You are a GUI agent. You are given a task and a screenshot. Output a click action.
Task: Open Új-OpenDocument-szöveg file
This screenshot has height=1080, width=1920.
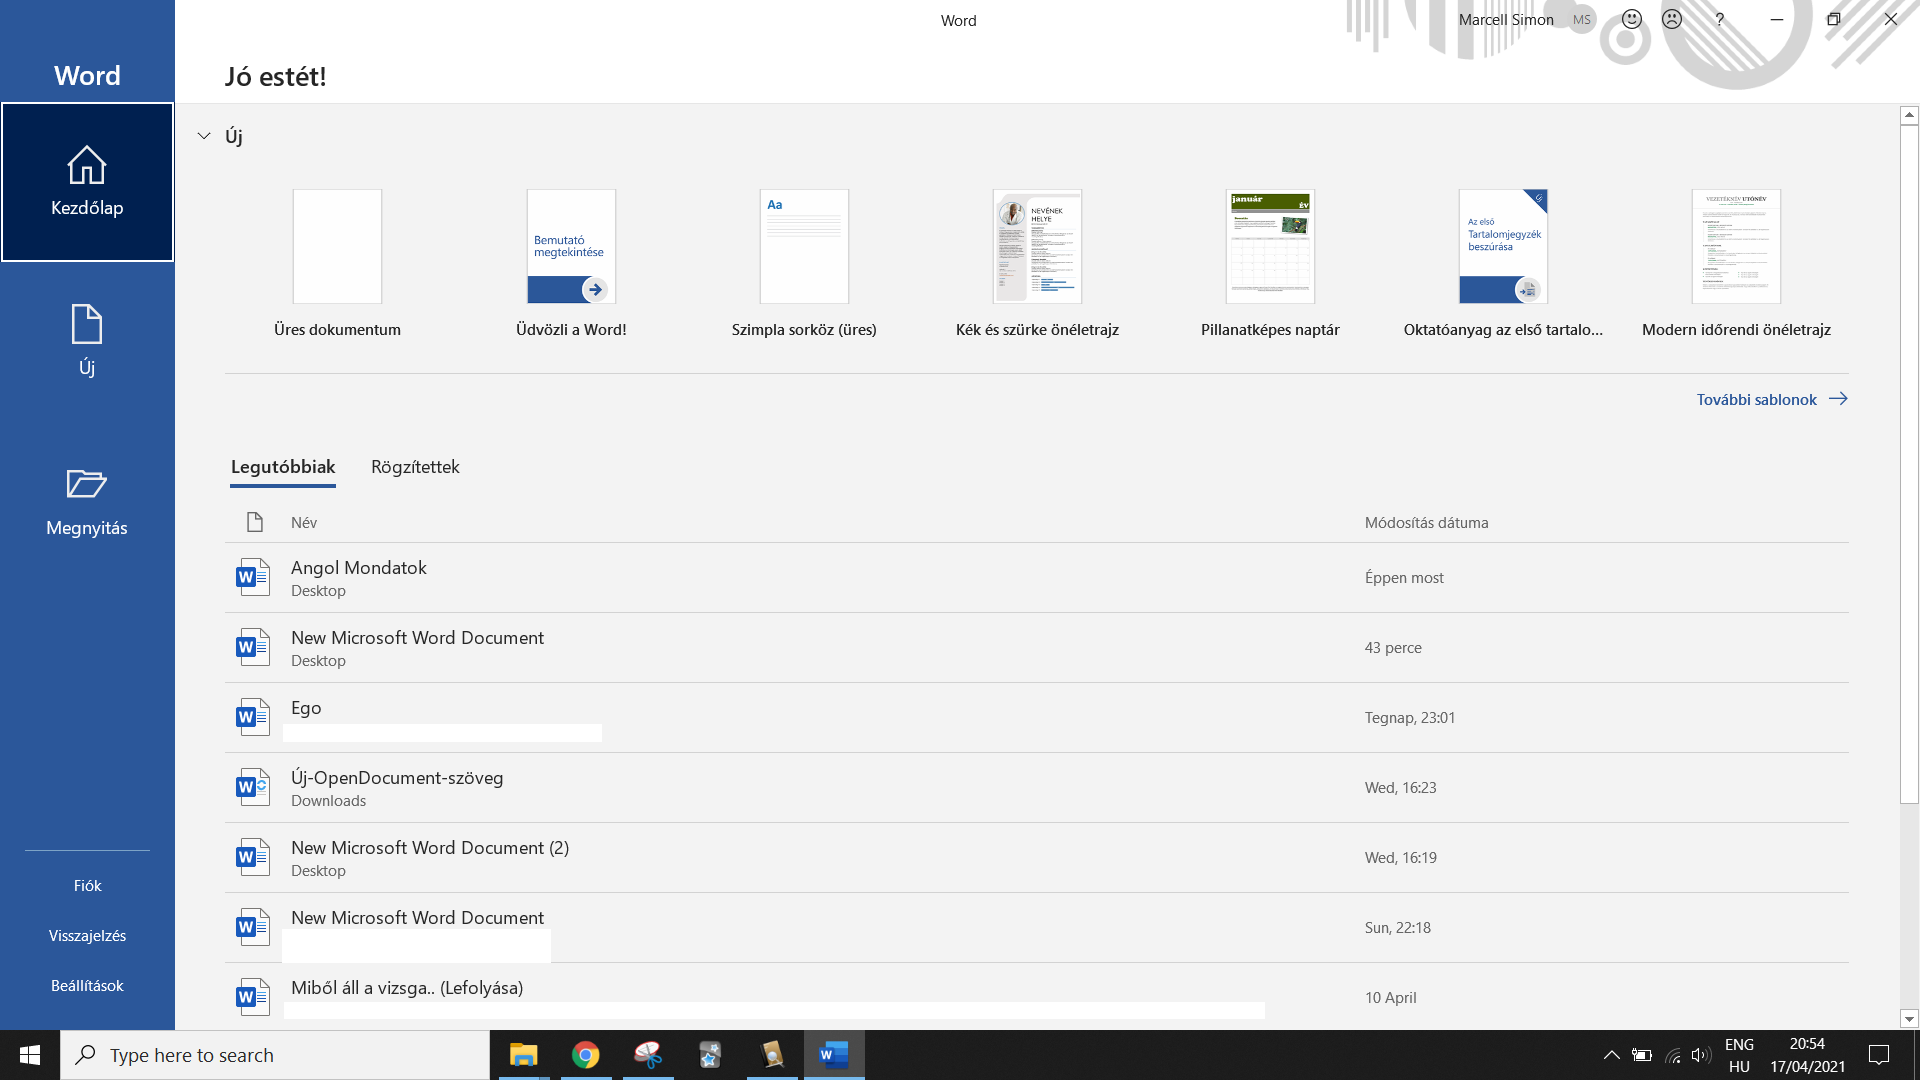[x=1037, y=788]
